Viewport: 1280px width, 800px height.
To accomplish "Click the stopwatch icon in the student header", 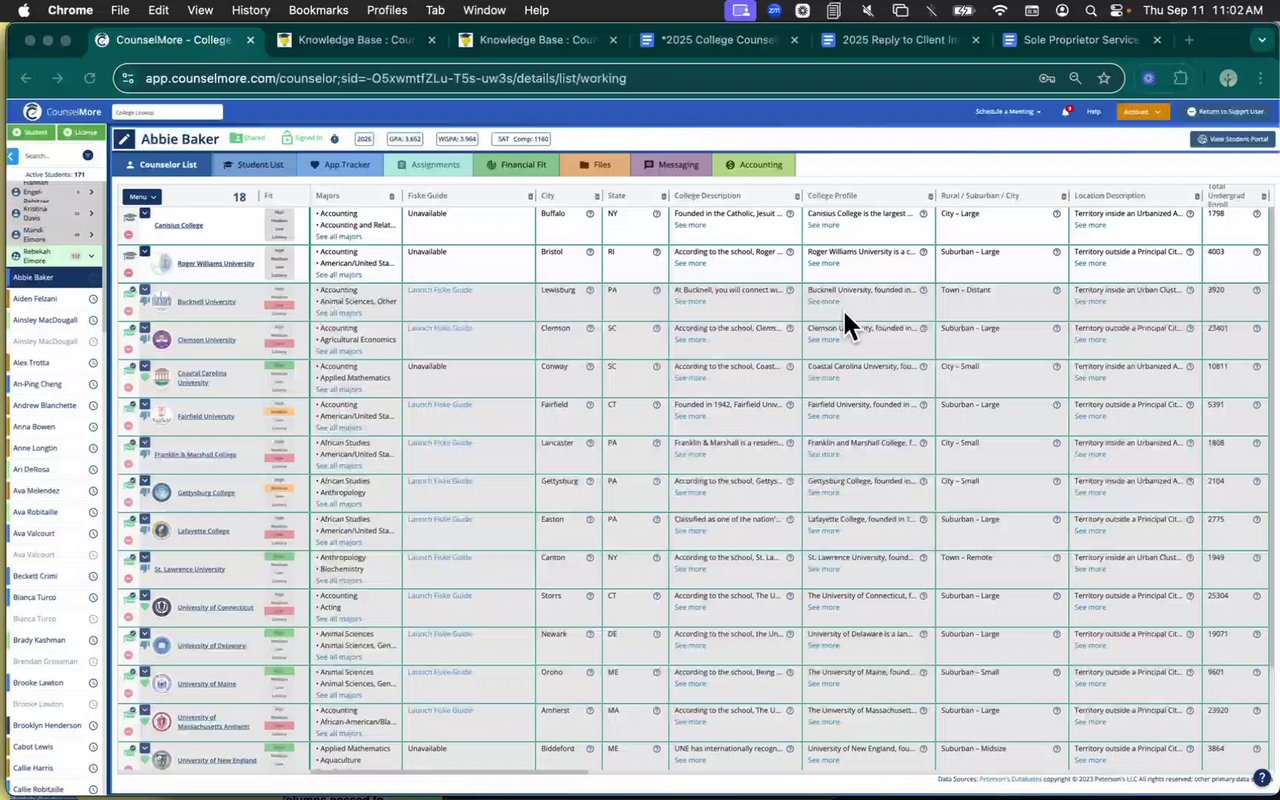I will 335,139.
